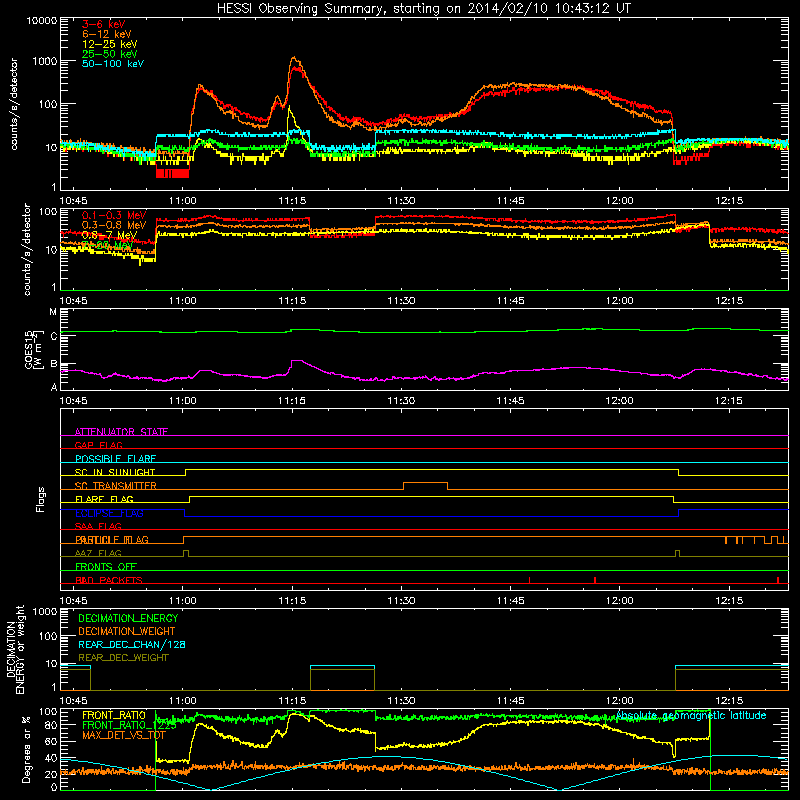Click the DECIMATION ENERGY or weight axis label
The height and width of the screenshot is (800, 800).
tap(15, 649)
